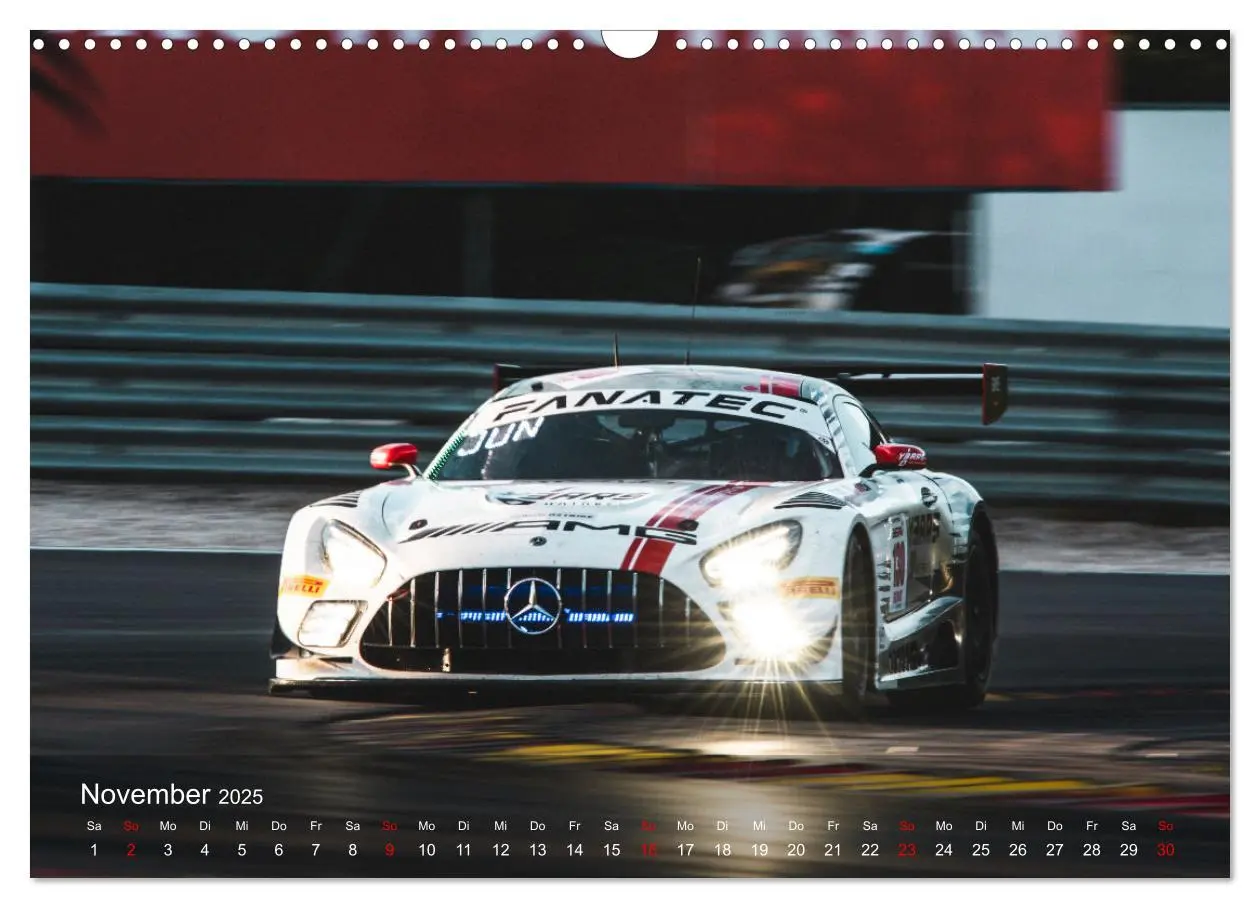Select day 12 in the calendar row

click(x=501, y=850)
